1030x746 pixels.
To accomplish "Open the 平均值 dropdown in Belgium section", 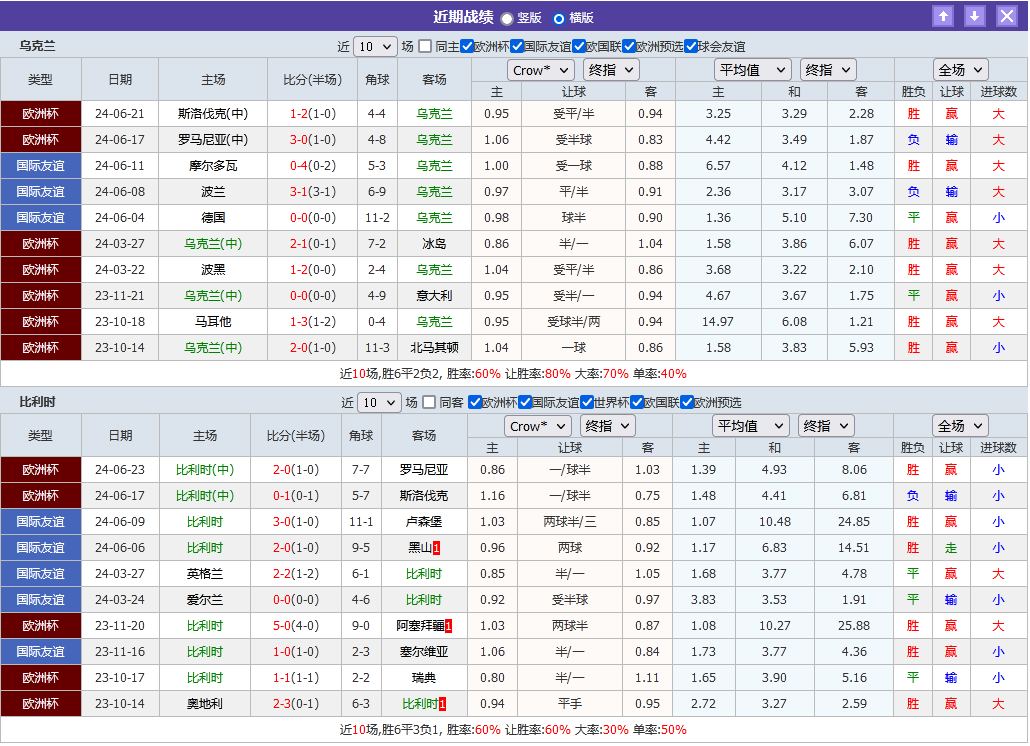I will pos(751,425).
